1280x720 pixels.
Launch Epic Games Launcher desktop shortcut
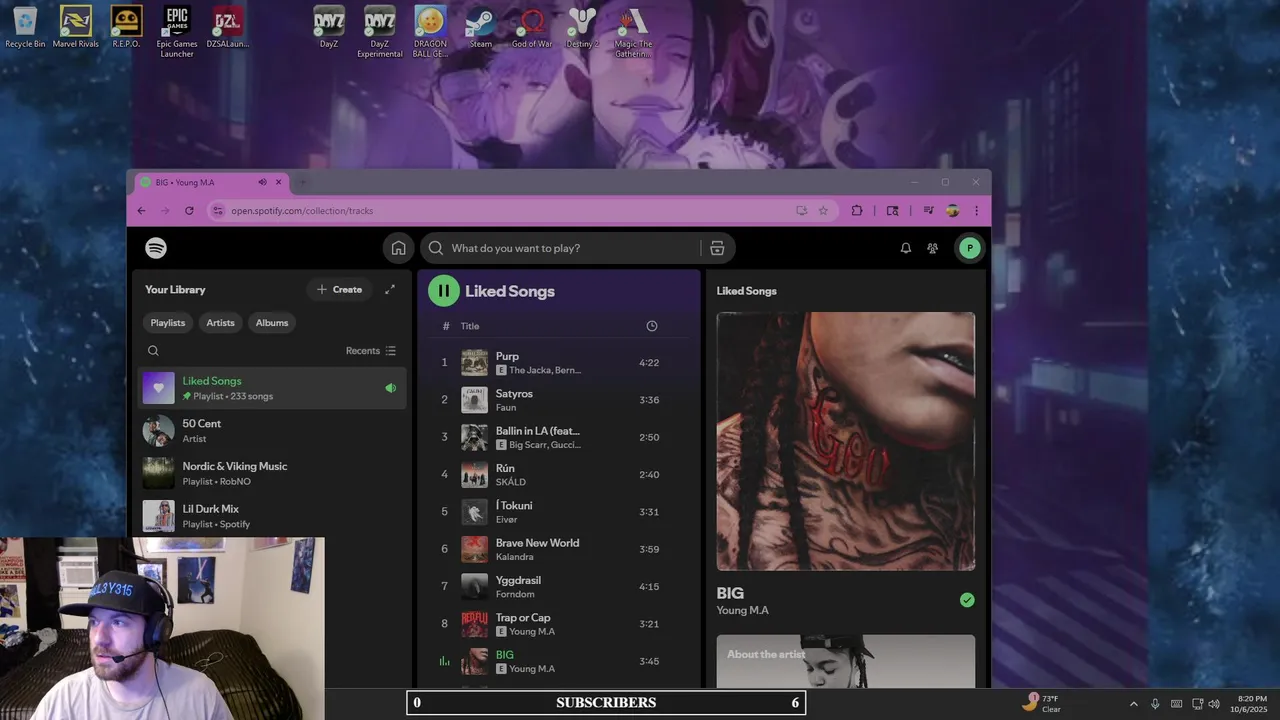[177, 31]
